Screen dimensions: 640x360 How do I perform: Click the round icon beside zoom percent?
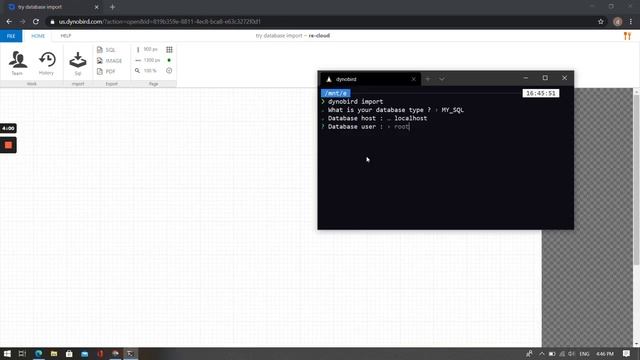pos(169,71)
